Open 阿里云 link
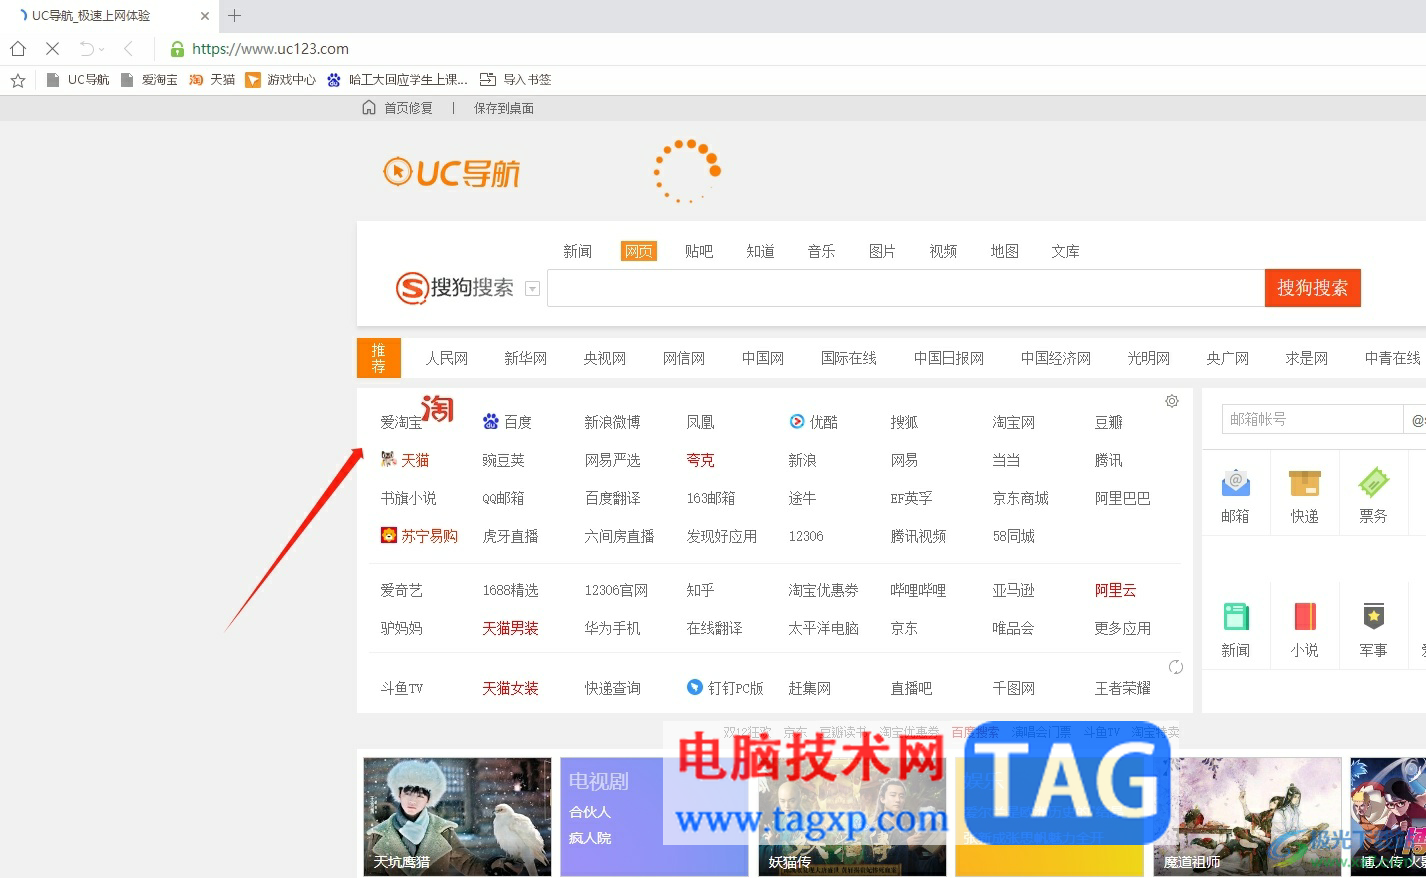The width and height of the screenshot is (1426, 878). 1115,590
